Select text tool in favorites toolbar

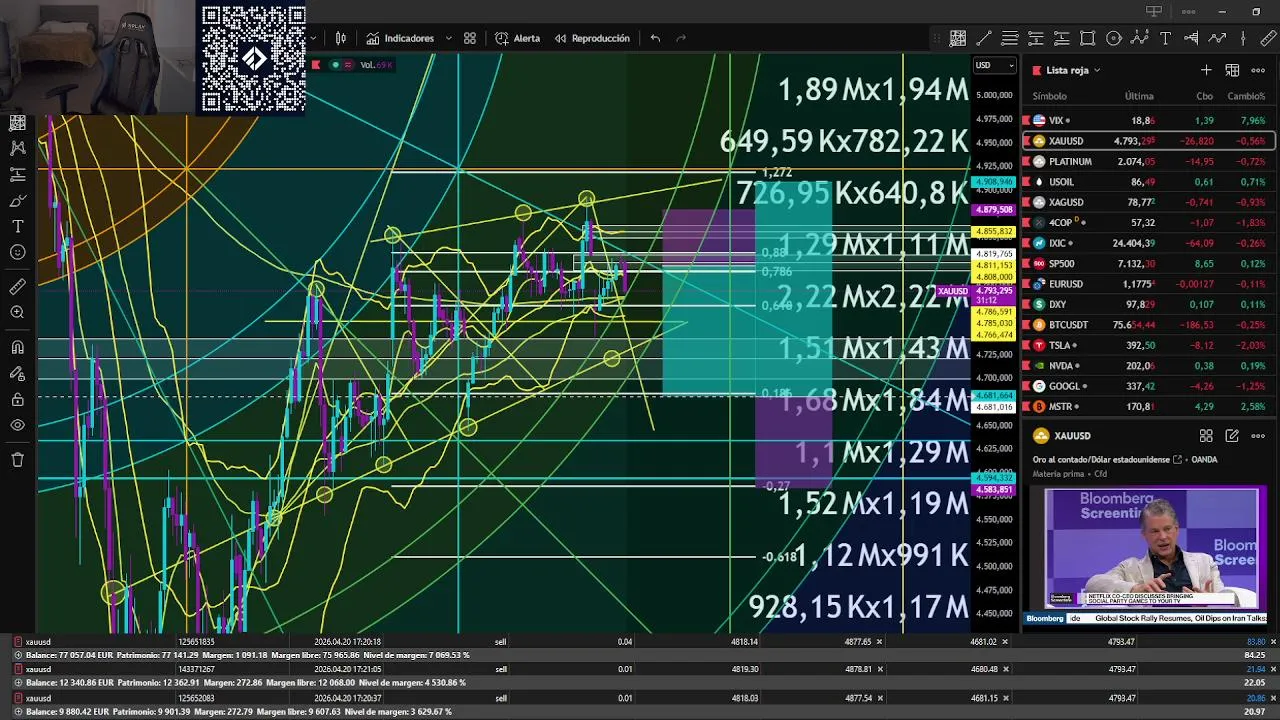1166,38
